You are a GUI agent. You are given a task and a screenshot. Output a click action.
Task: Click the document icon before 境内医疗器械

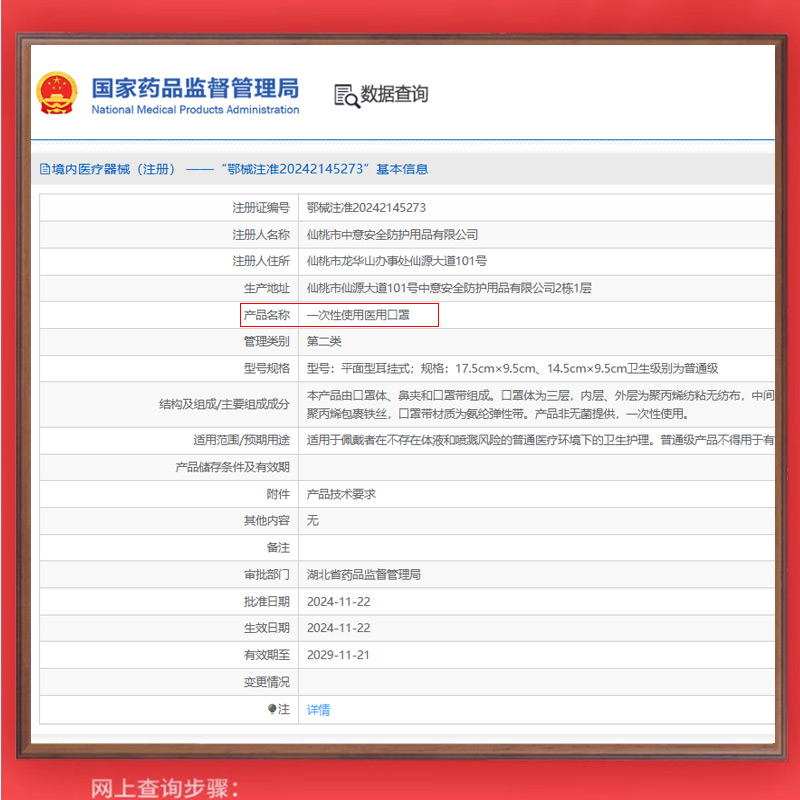[x=45, y=169]
